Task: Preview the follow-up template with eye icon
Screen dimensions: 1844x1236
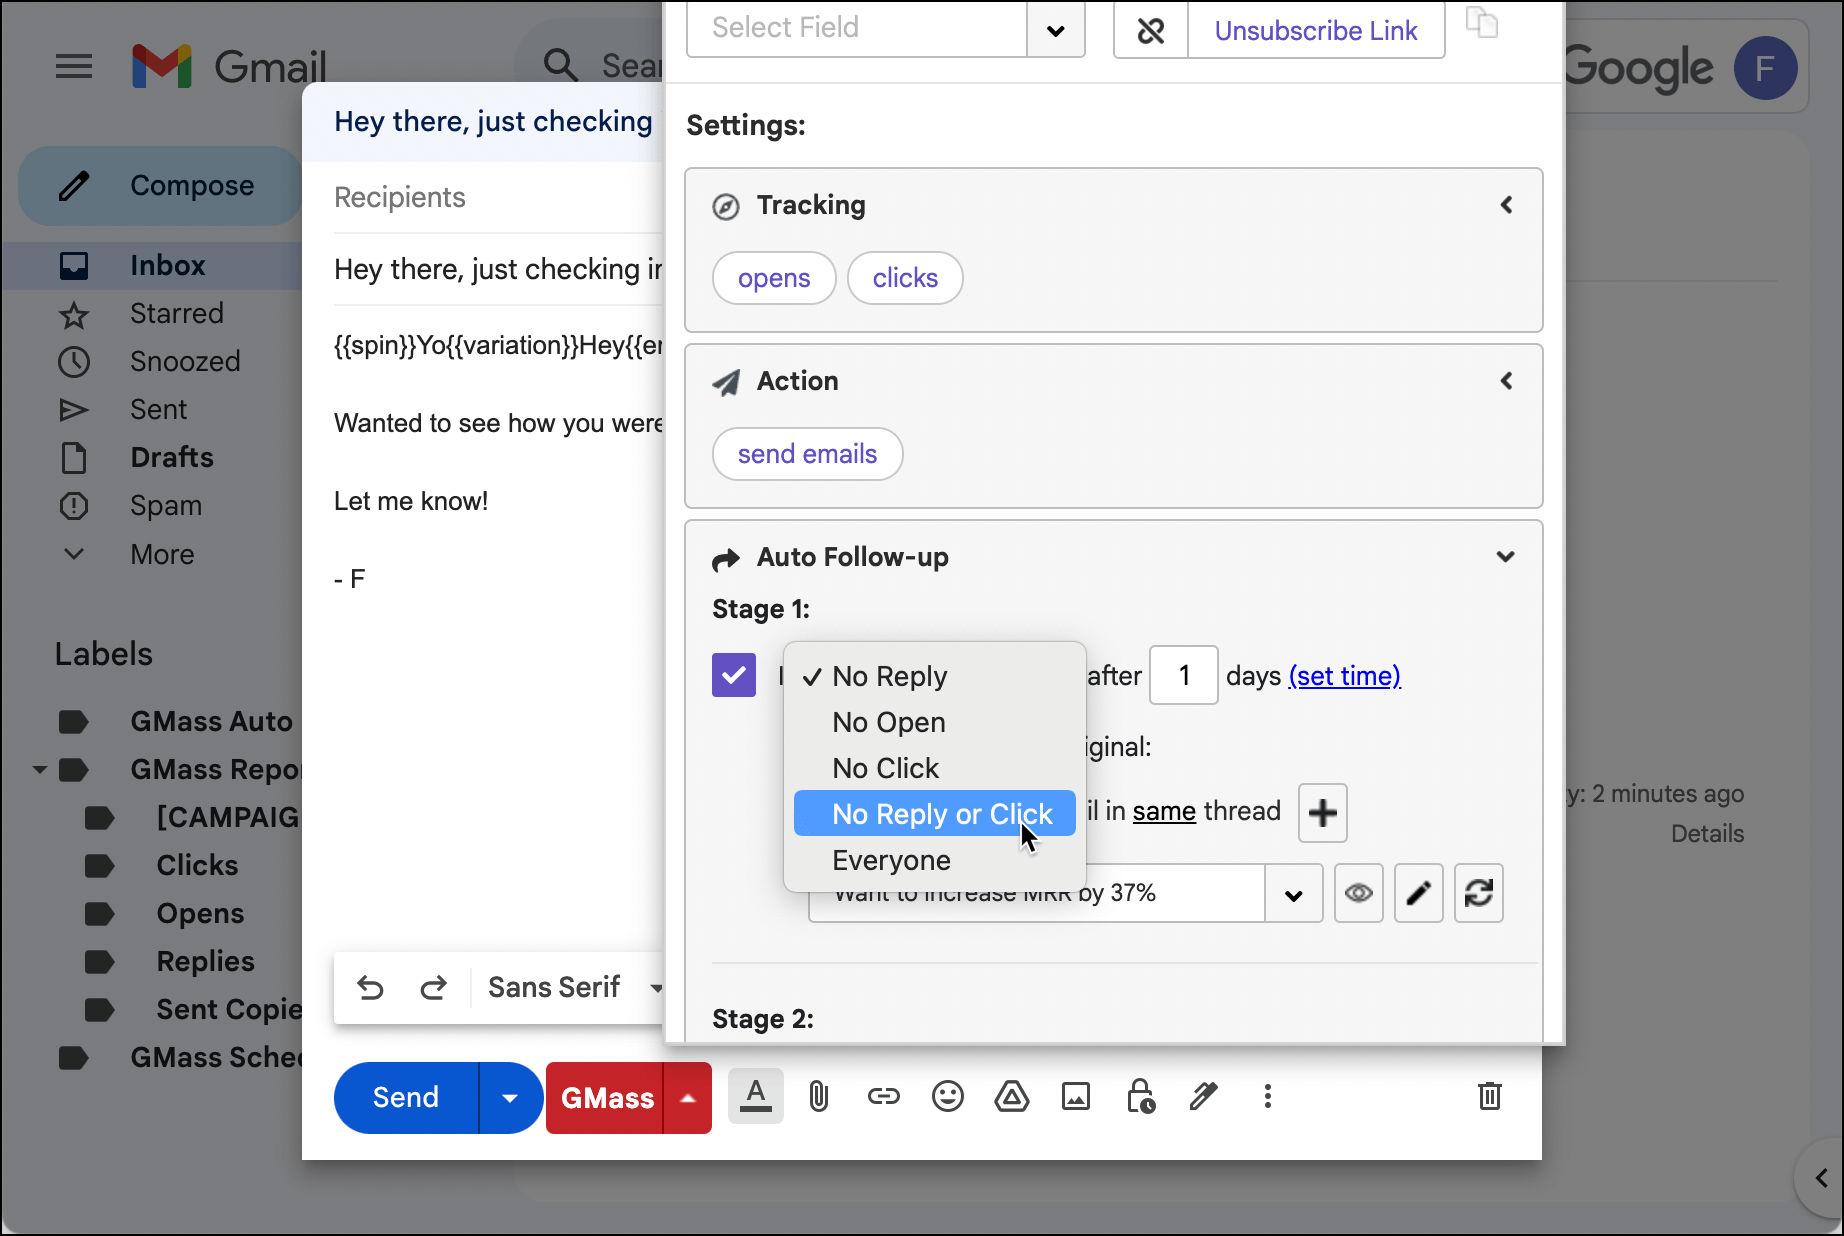Action: pyautogui.click(x=1358, y=893)
